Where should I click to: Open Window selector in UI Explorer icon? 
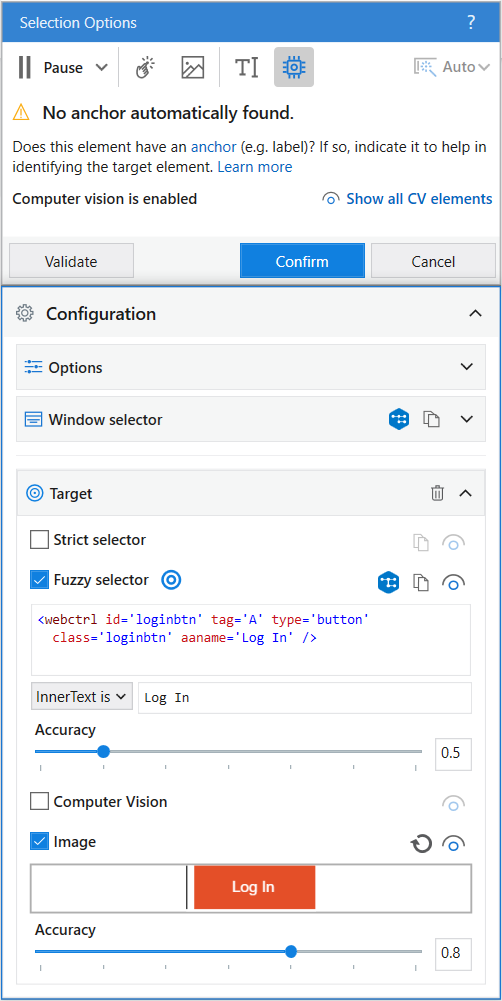[399, 419]
